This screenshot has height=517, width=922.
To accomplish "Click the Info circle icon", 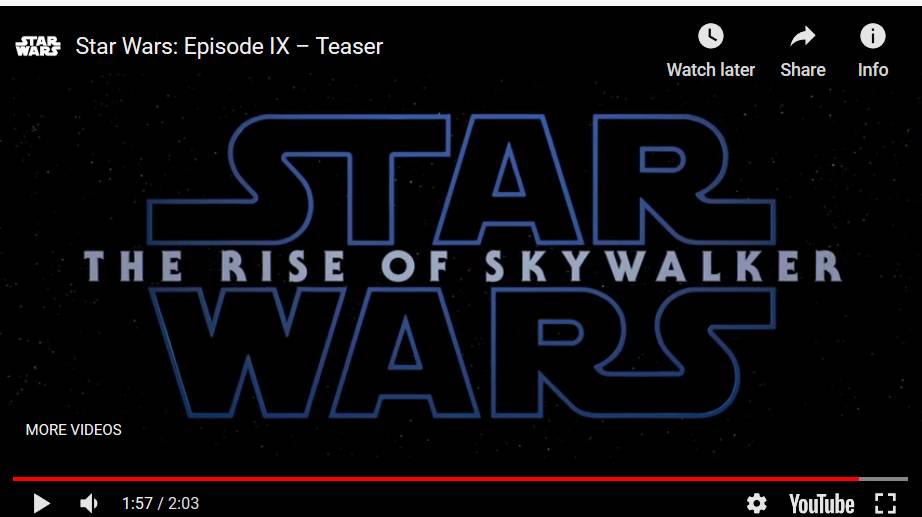I will coord(873,36).
